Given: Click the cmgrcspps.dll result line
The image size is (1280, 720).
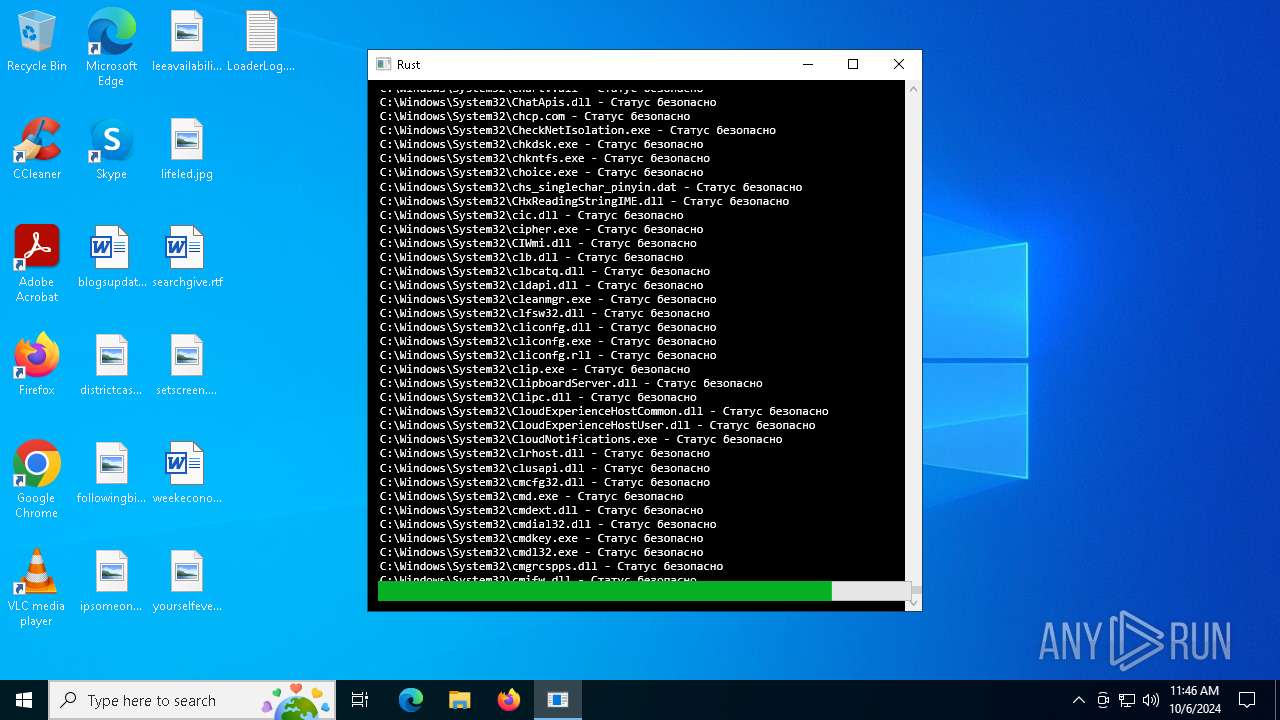Looking at the screenshot, I should pyautogui.click(x=551, y=566).
